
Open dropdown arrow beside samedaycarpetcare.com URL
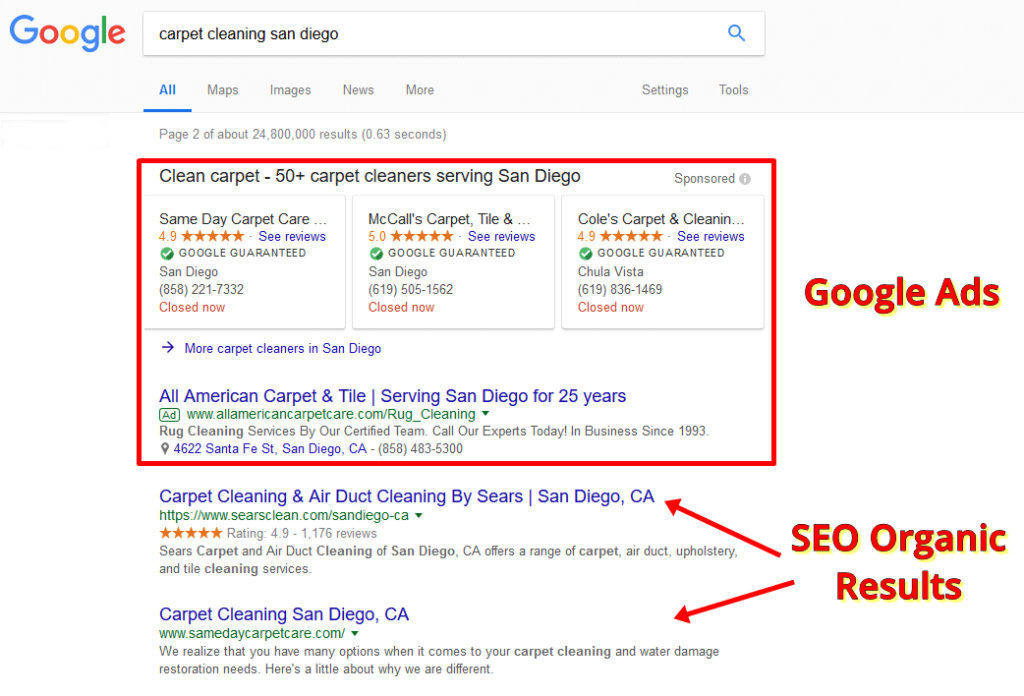pyautogui.click(x=354, y=634)
